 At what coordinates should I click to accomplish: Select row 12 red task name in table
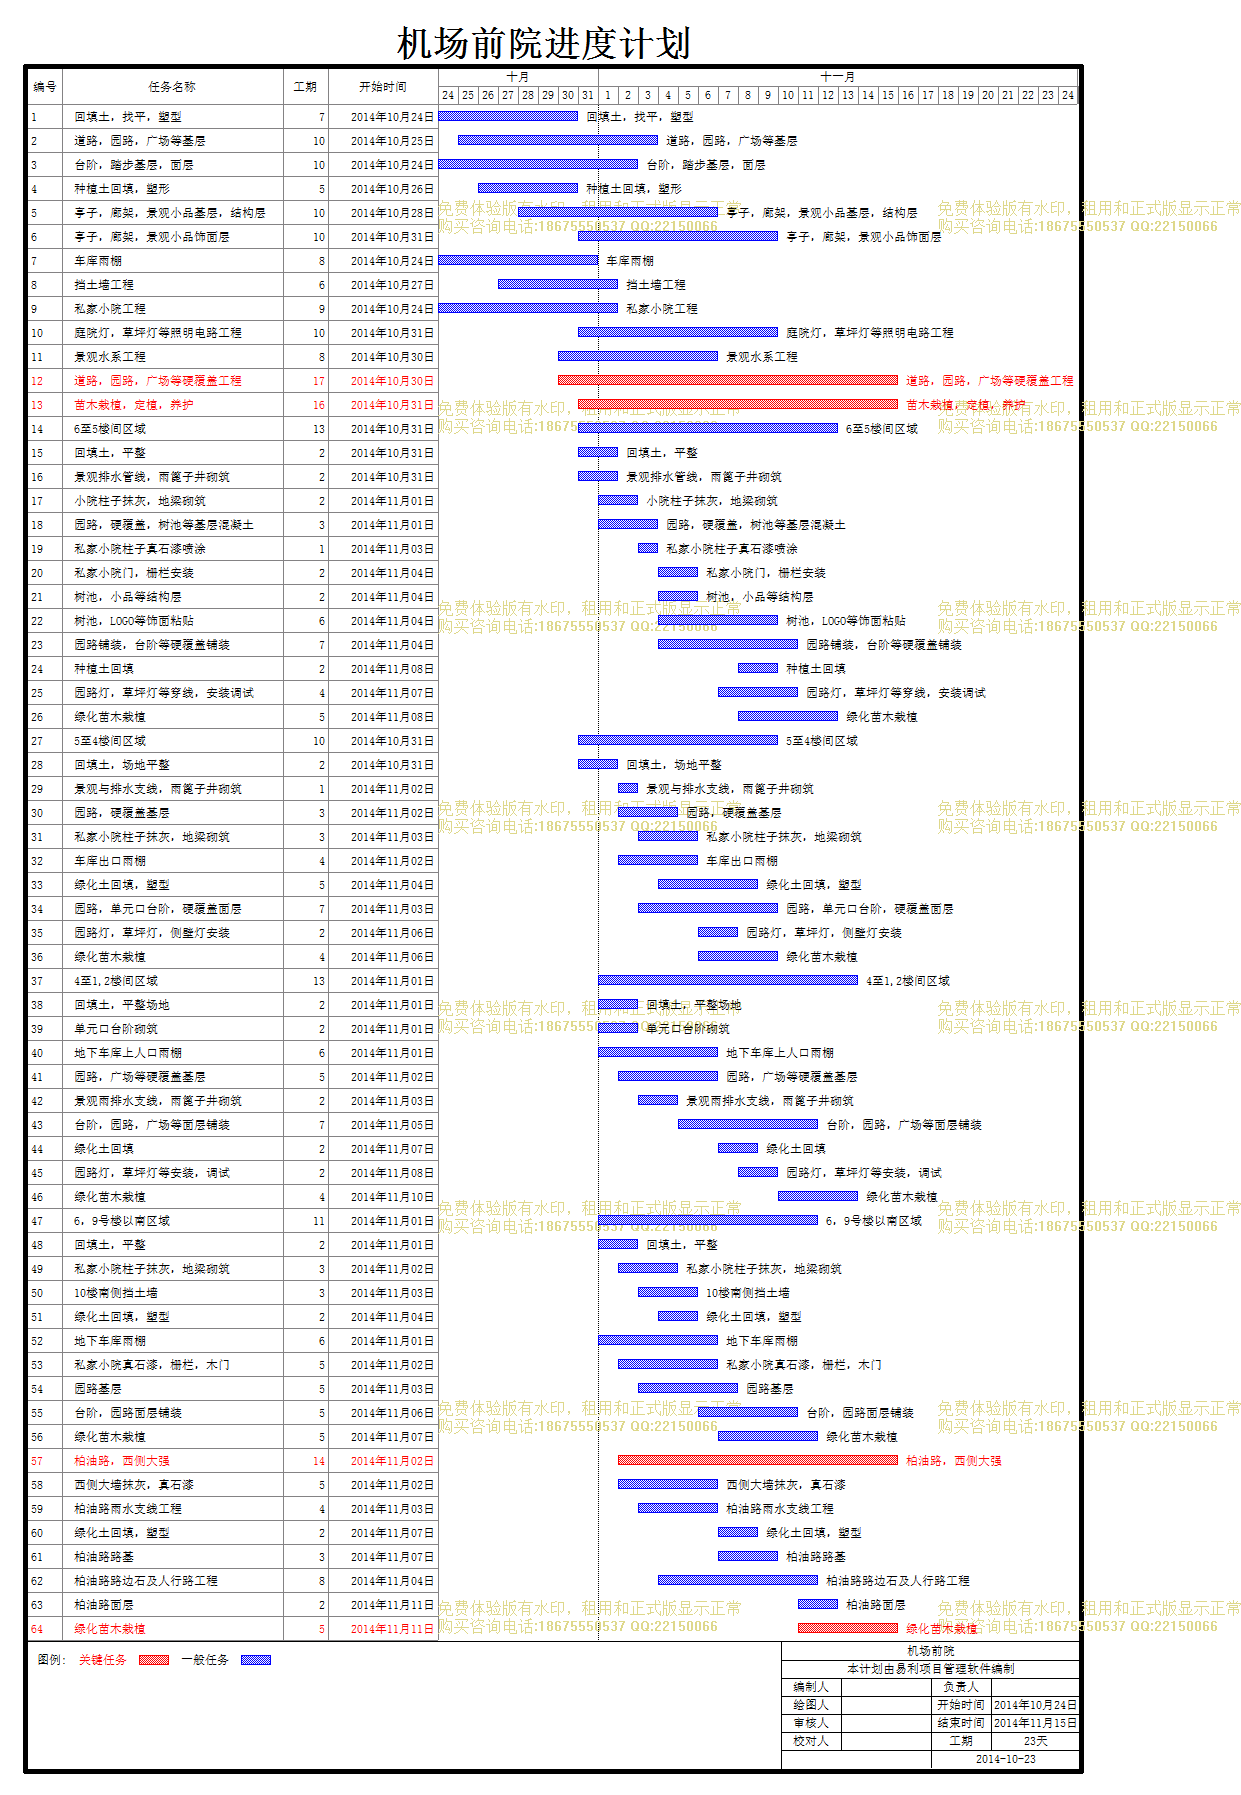click(x=158, y=381)
